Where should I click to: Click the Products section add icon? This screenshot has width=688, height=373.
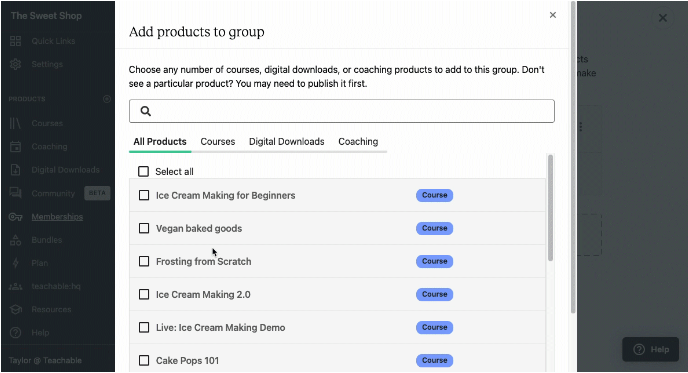(107, 99)
